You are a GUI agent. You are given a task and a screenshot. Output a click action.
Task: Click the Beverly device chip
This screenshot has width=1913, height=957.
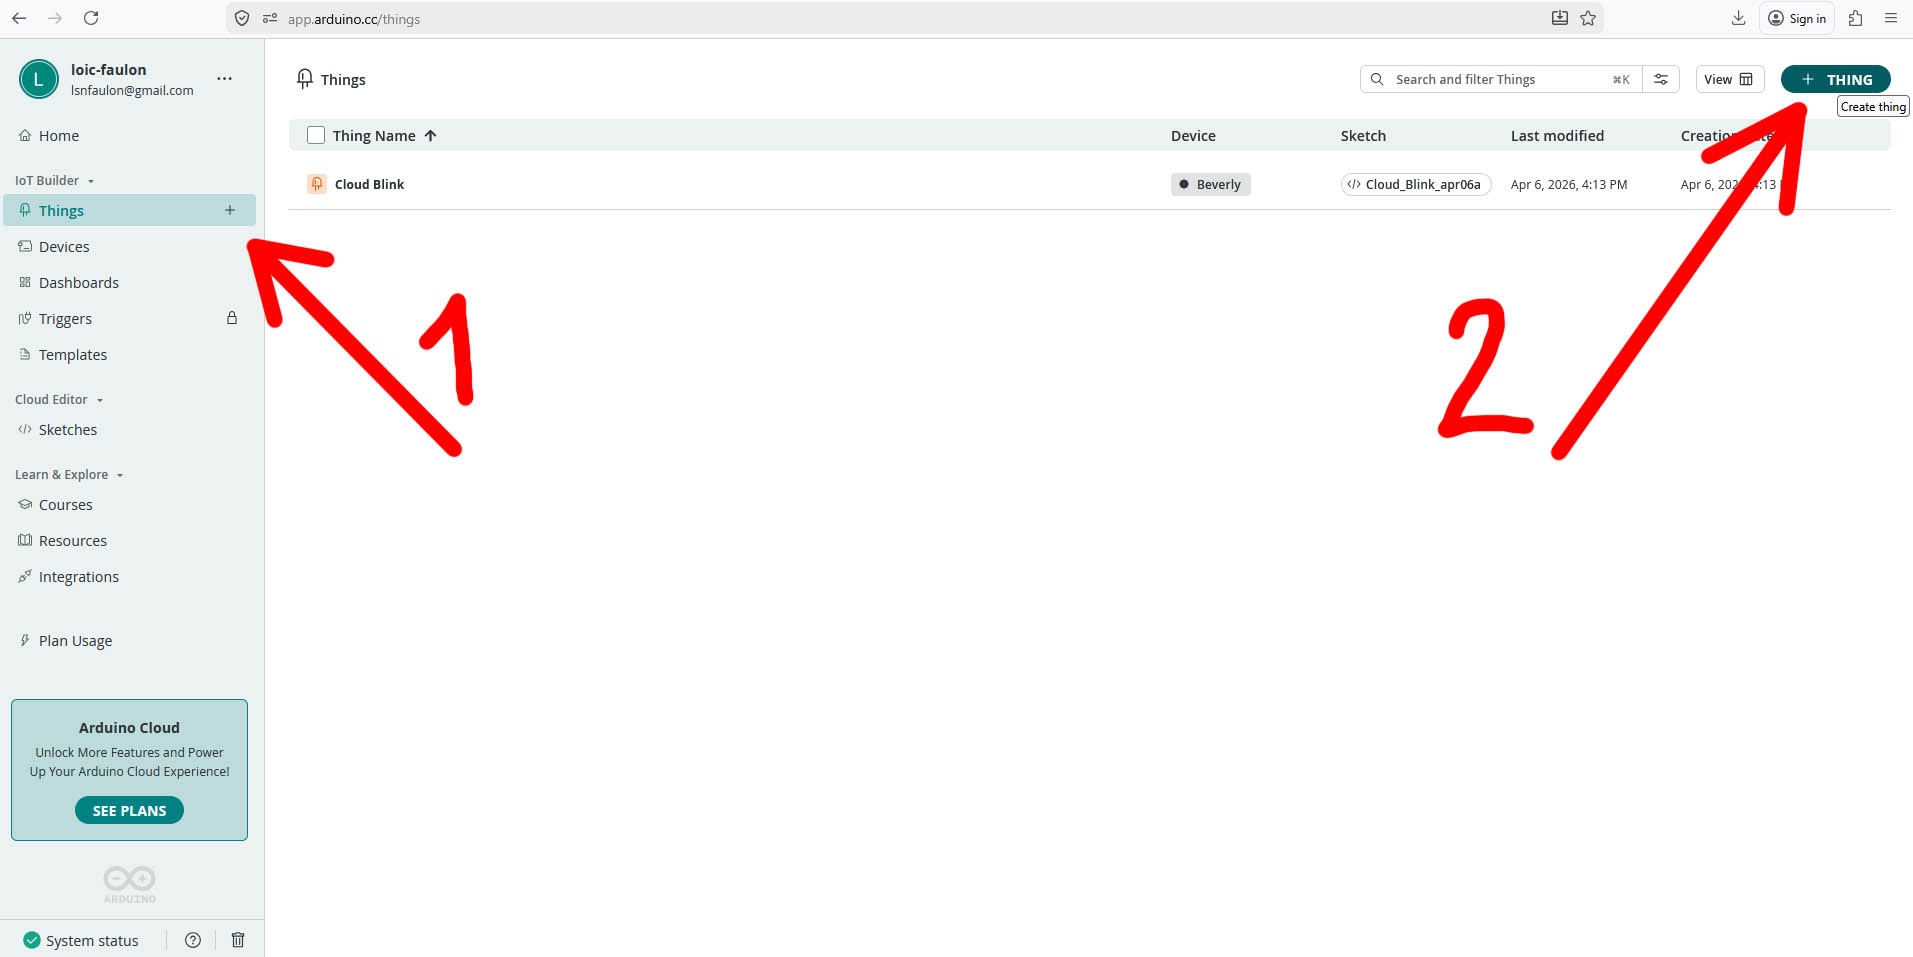[x=1211, y=184]
